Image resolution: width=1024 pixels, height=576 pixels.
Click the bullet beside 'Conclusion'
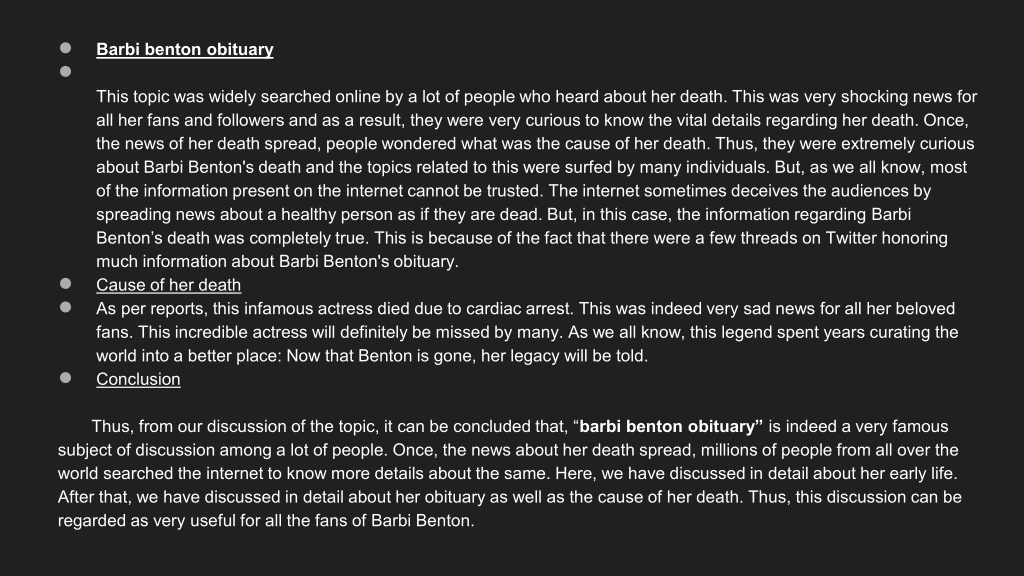point(65,377)
